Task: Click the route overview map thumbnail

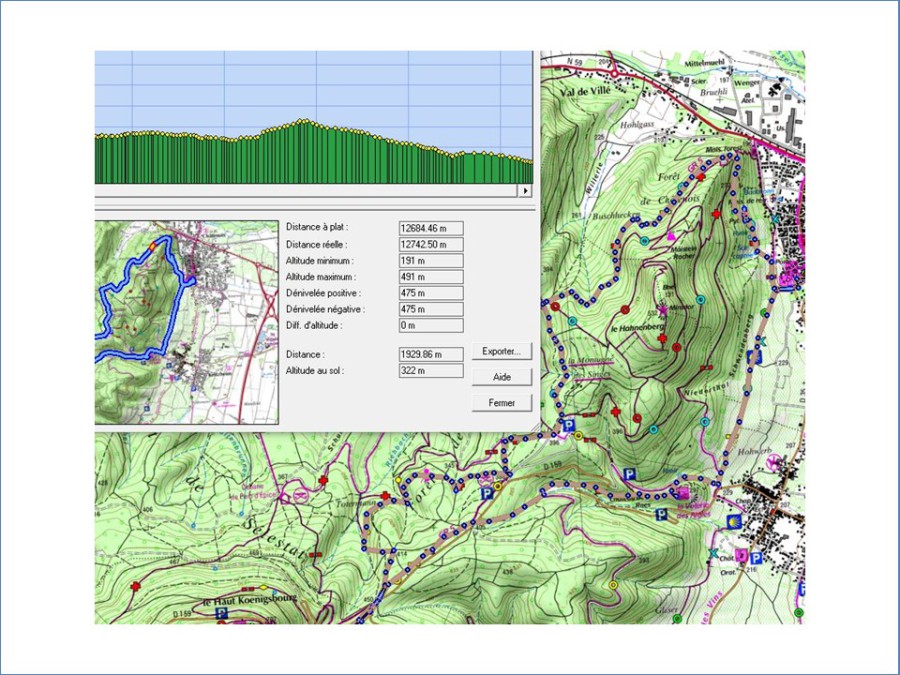Action: pyautogui.click(x=187, y=322)
